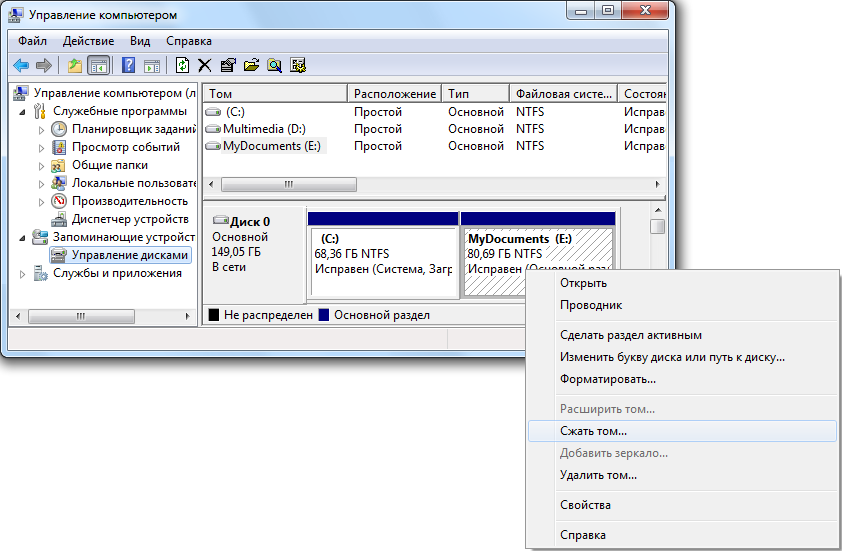This screenshot has width=842, height=551.
Task: Click the Computer Management title bar icon
Action: [16, 16]
